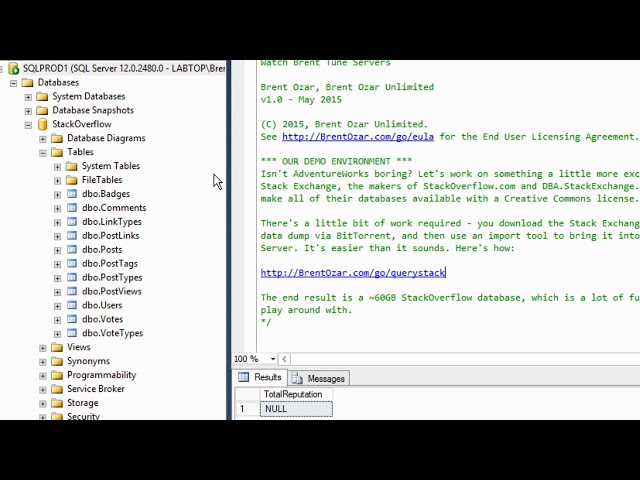Click the Databases folder icon
The height and width of the screenshot is (480, 640).
(28, 82)
